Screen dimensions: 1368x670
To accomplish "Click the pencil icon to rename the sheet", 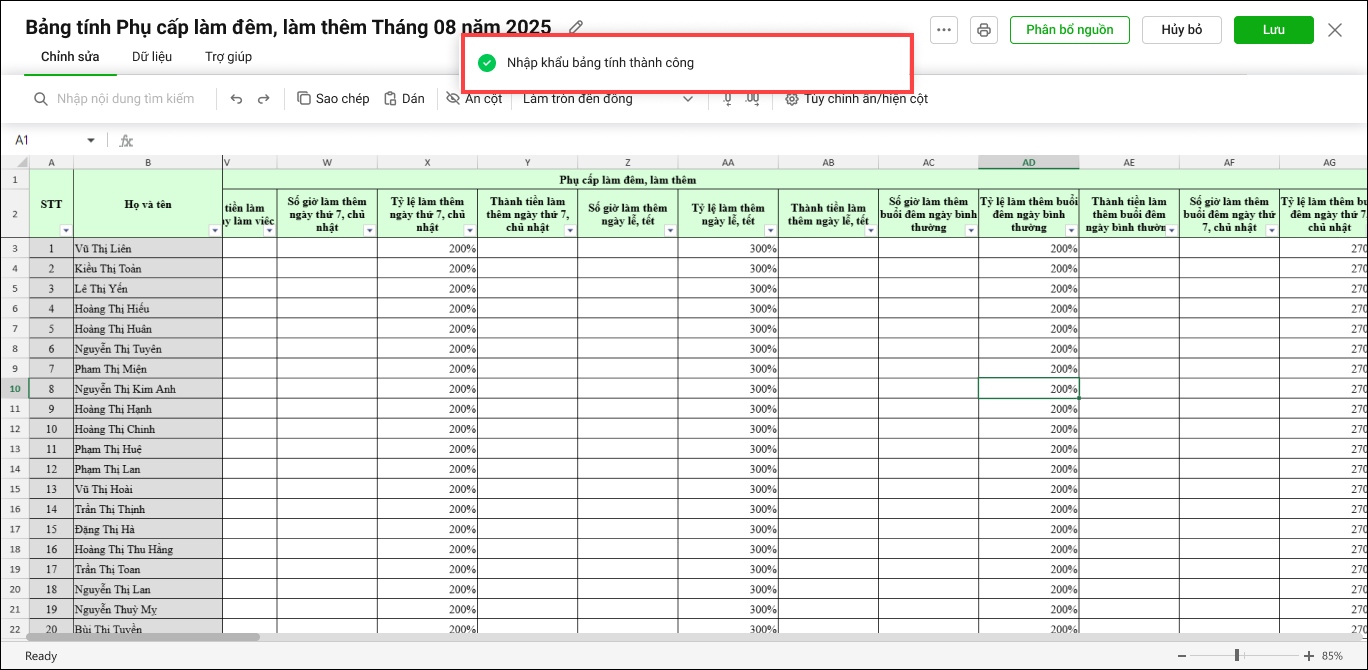I will click(576, 28).
